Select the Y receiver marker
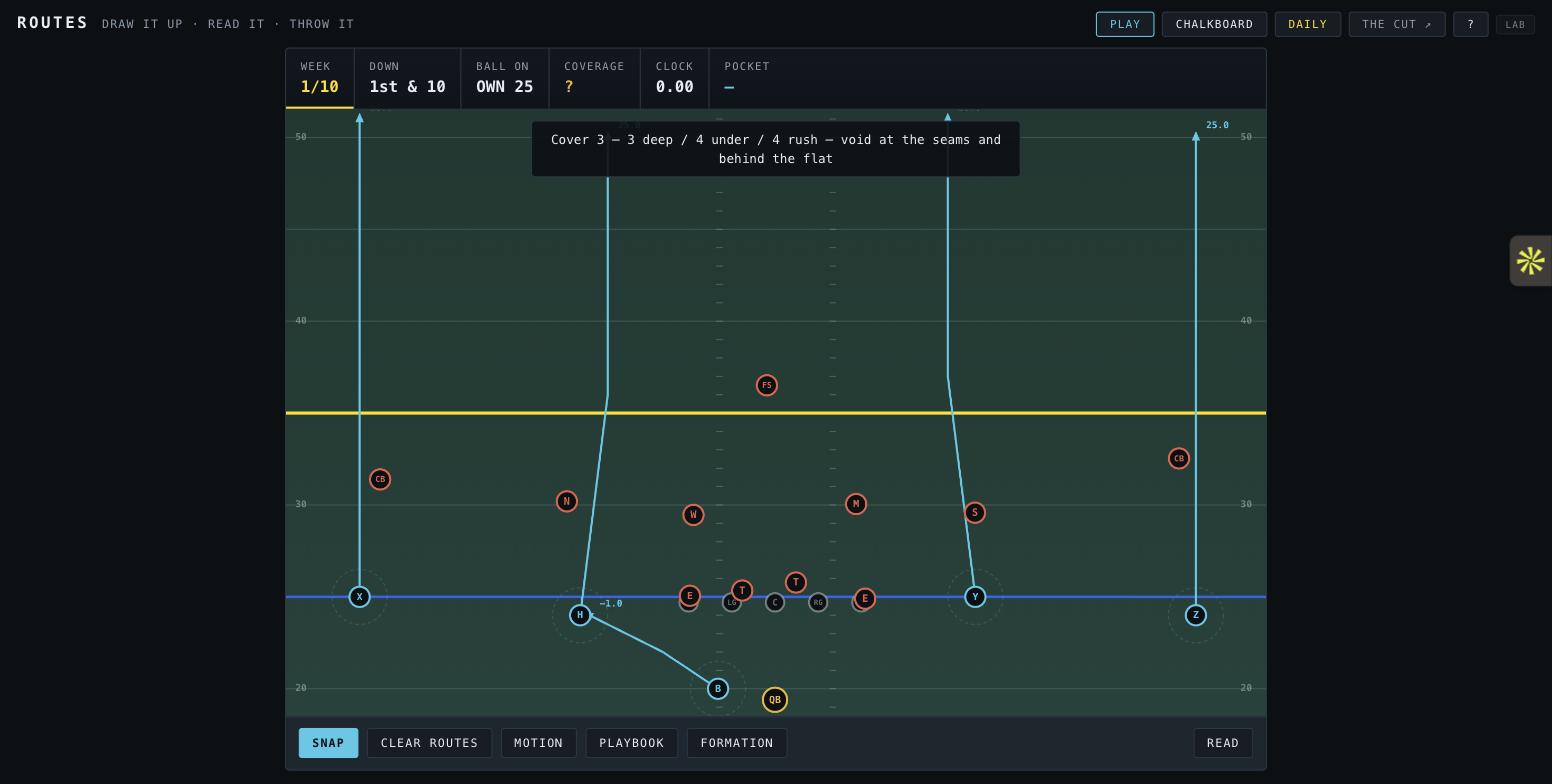 pos(975,597)
